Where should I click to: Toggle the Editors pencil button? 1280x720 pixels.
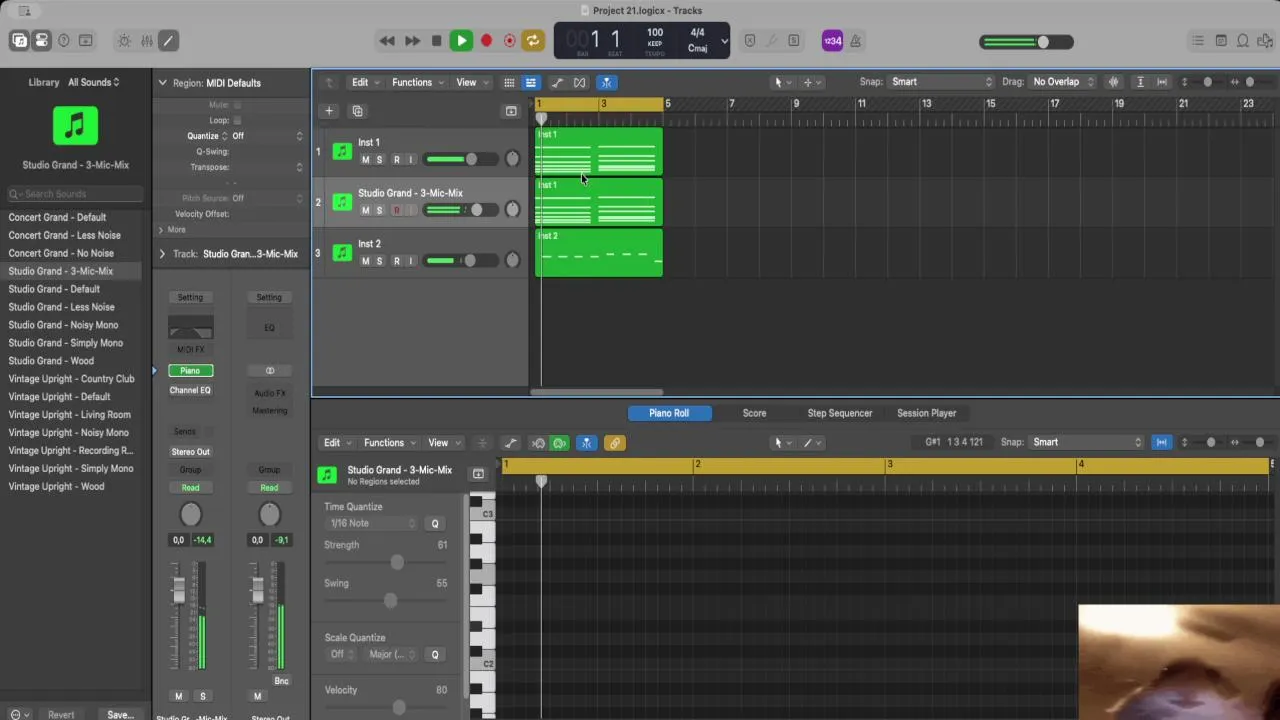tap(168, 41)
